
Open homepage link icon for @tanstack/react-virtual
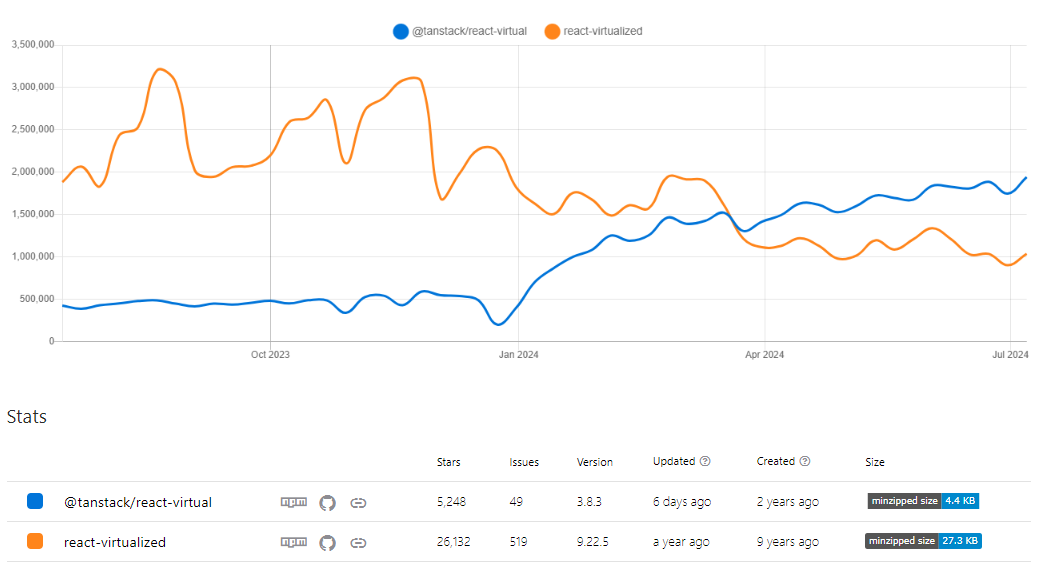tap(358, 503)
